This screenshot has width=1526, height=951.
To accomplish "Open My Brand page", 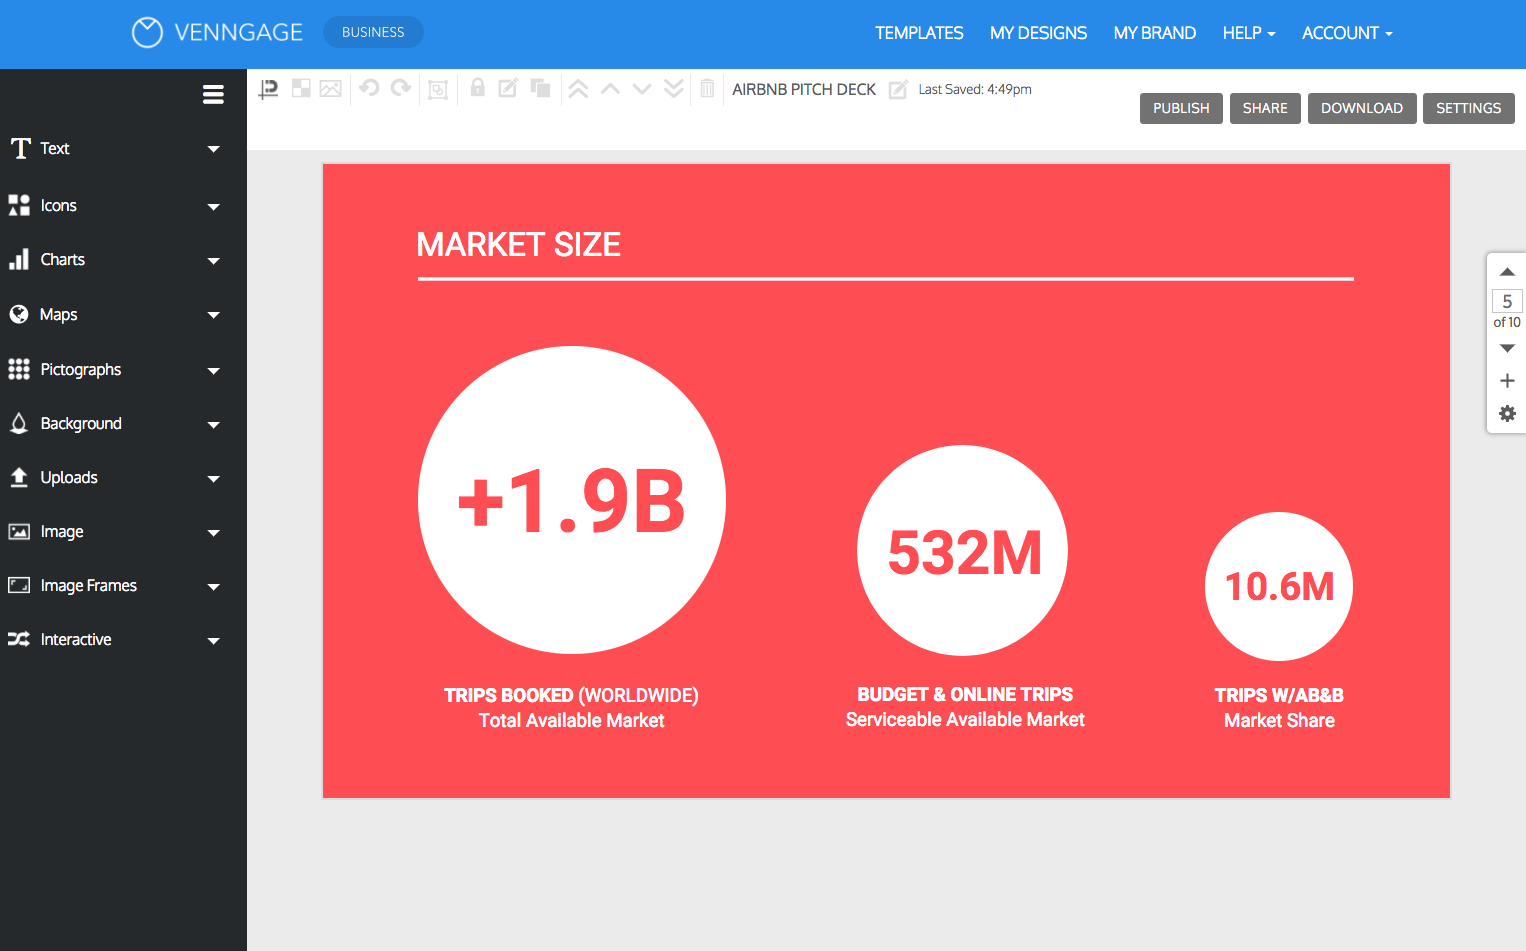I will tap(1154, 33).
